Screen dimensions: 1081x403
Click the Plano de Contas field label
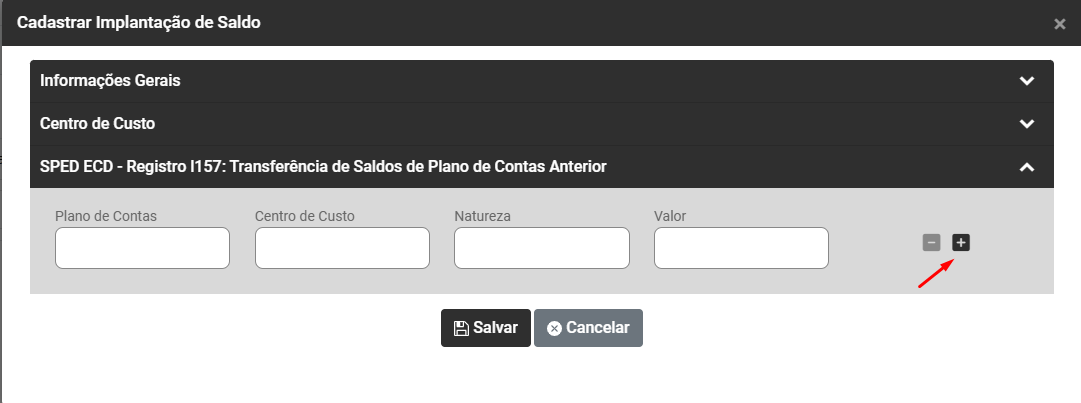106,215
